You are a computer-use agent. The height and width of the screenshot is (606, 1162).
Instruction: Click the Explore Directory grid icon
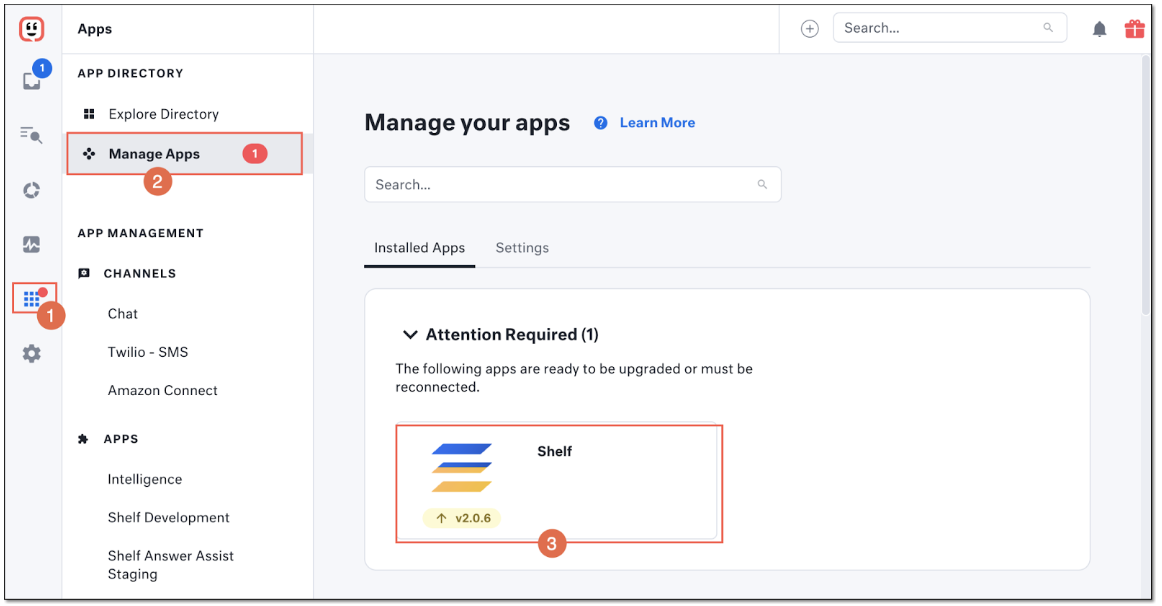[89, 114]
